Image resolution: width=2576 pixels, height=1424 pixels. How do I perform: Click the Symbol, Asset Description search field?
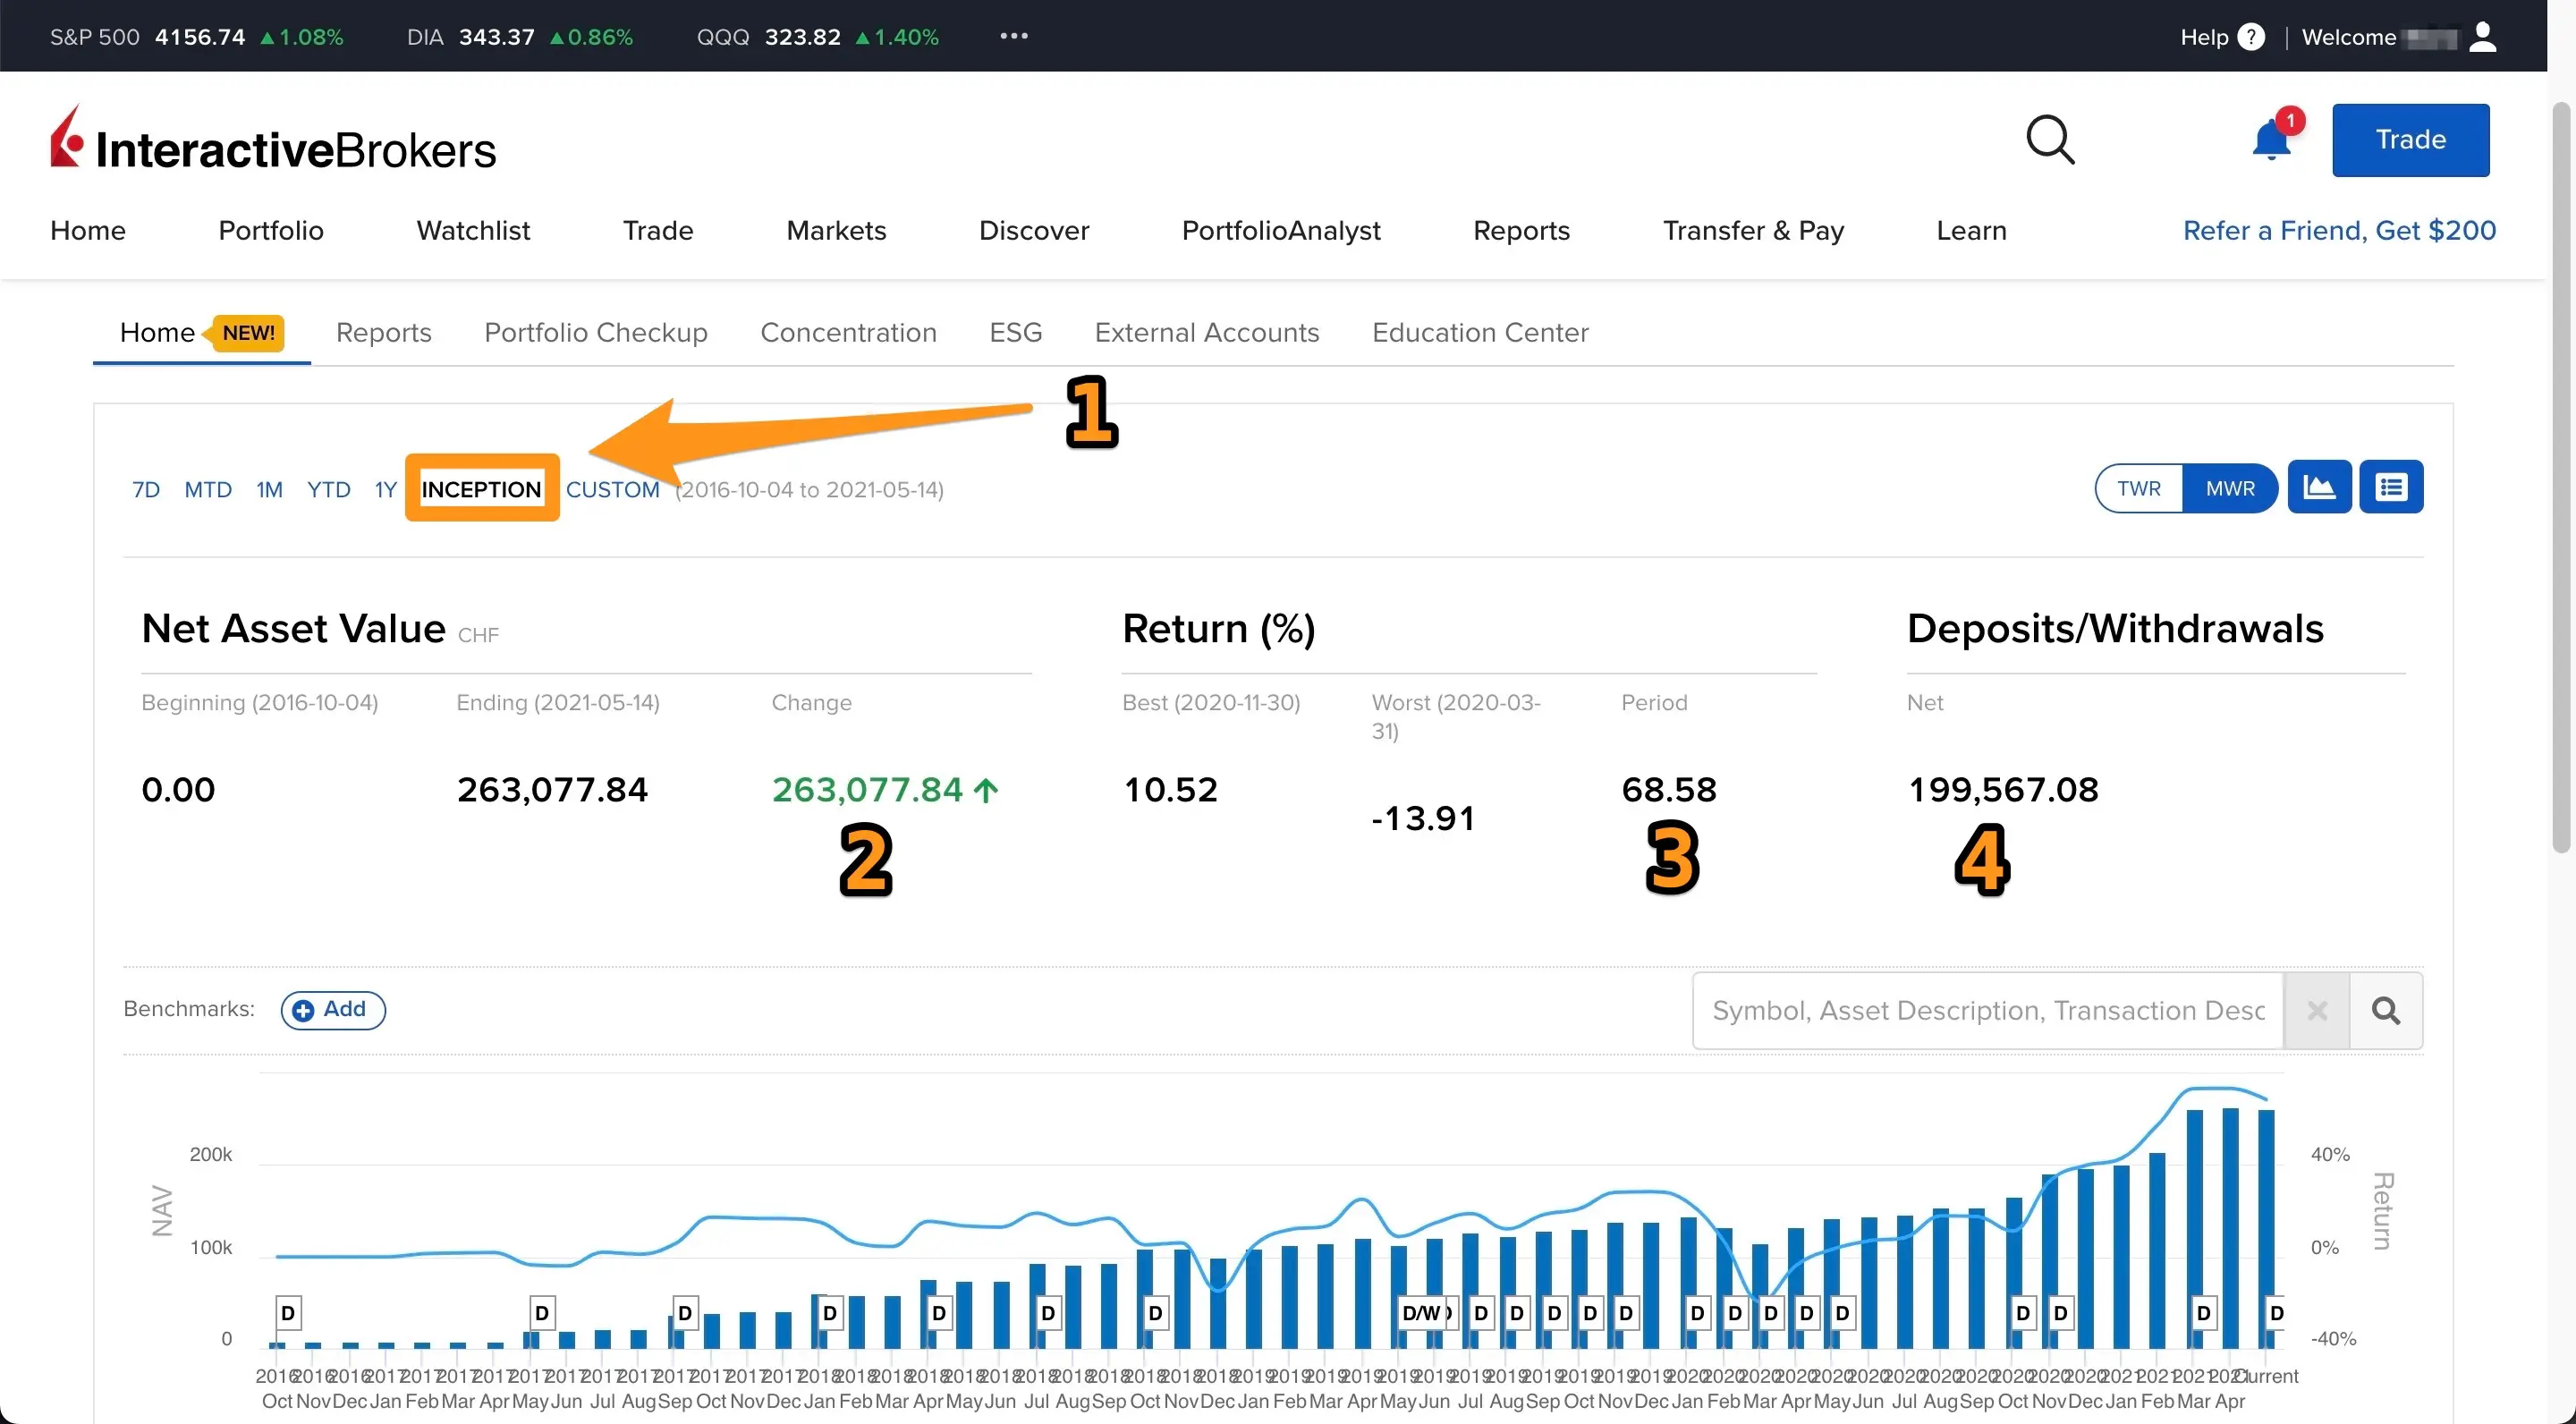(1988, 1010)
